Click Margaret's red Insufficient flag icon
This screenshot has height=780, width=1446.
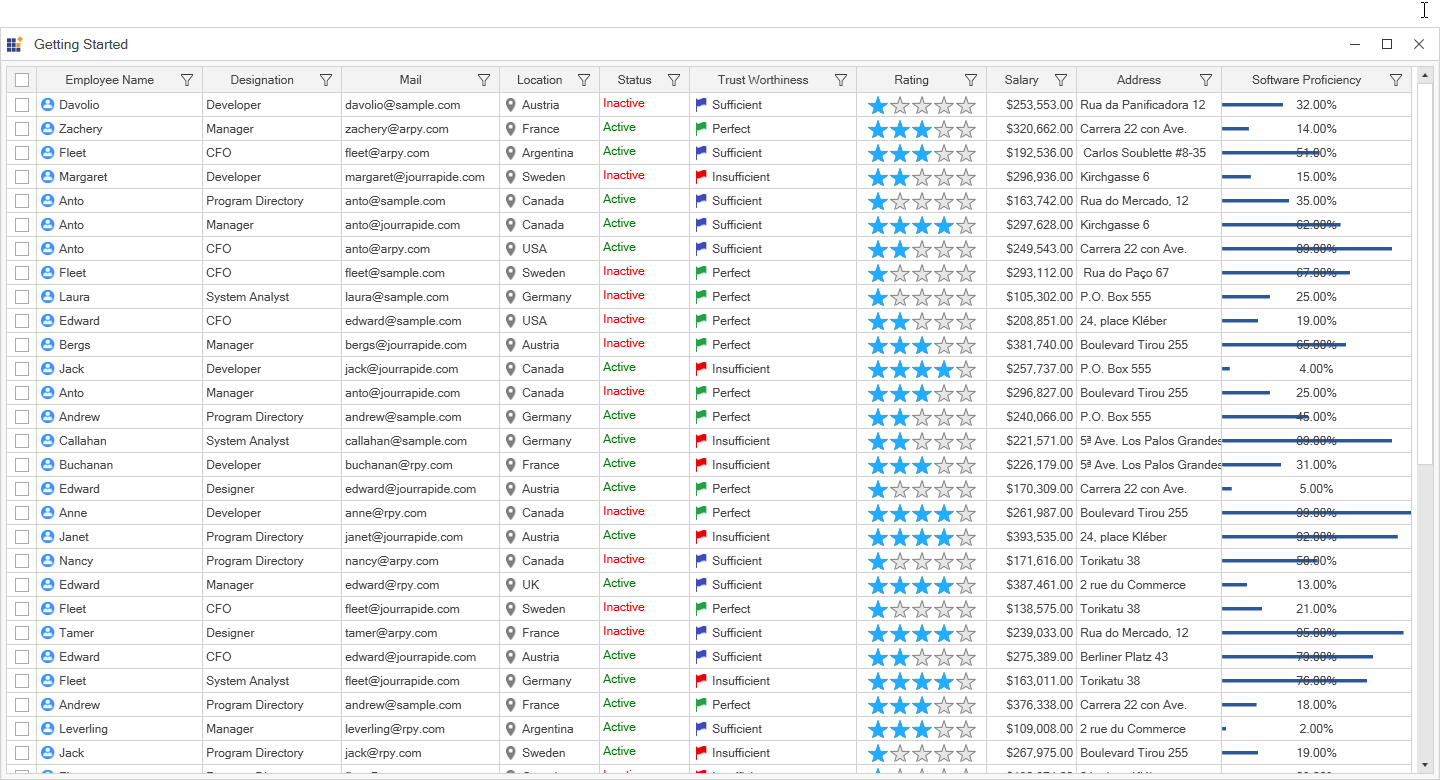point(701,176)
